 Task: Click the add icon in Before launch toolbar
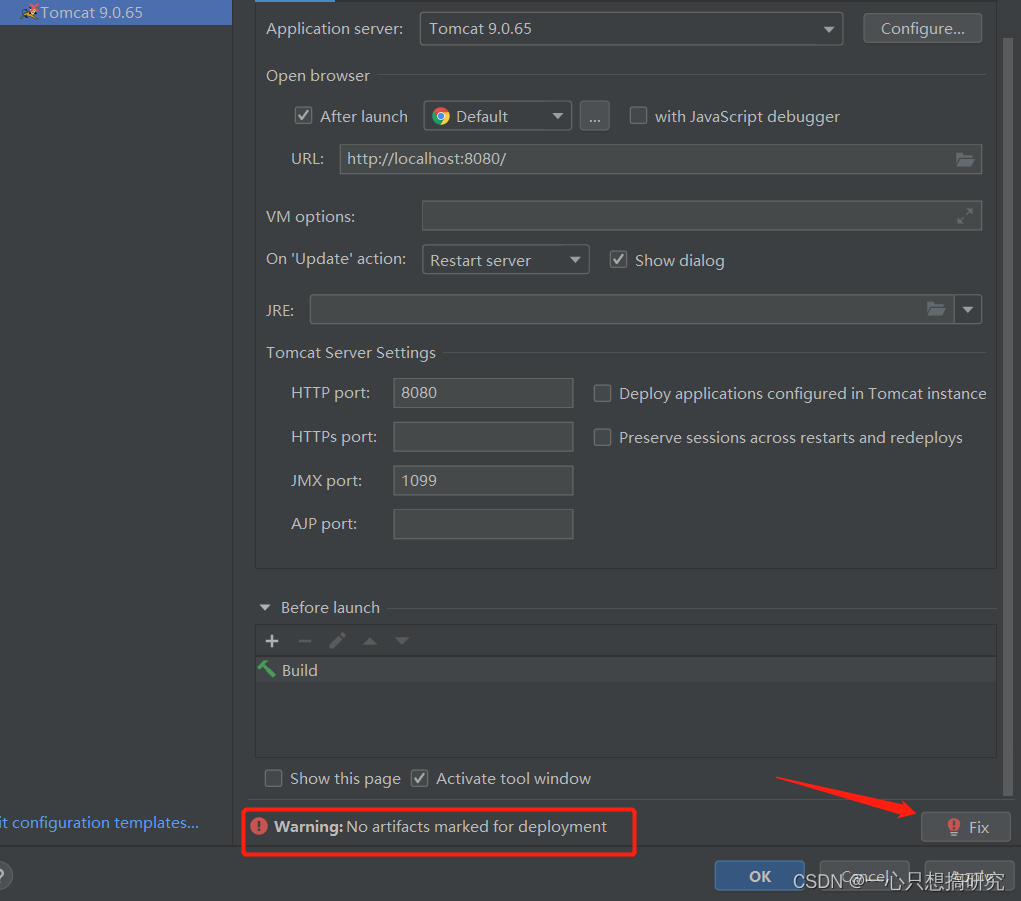click(272, 640)
